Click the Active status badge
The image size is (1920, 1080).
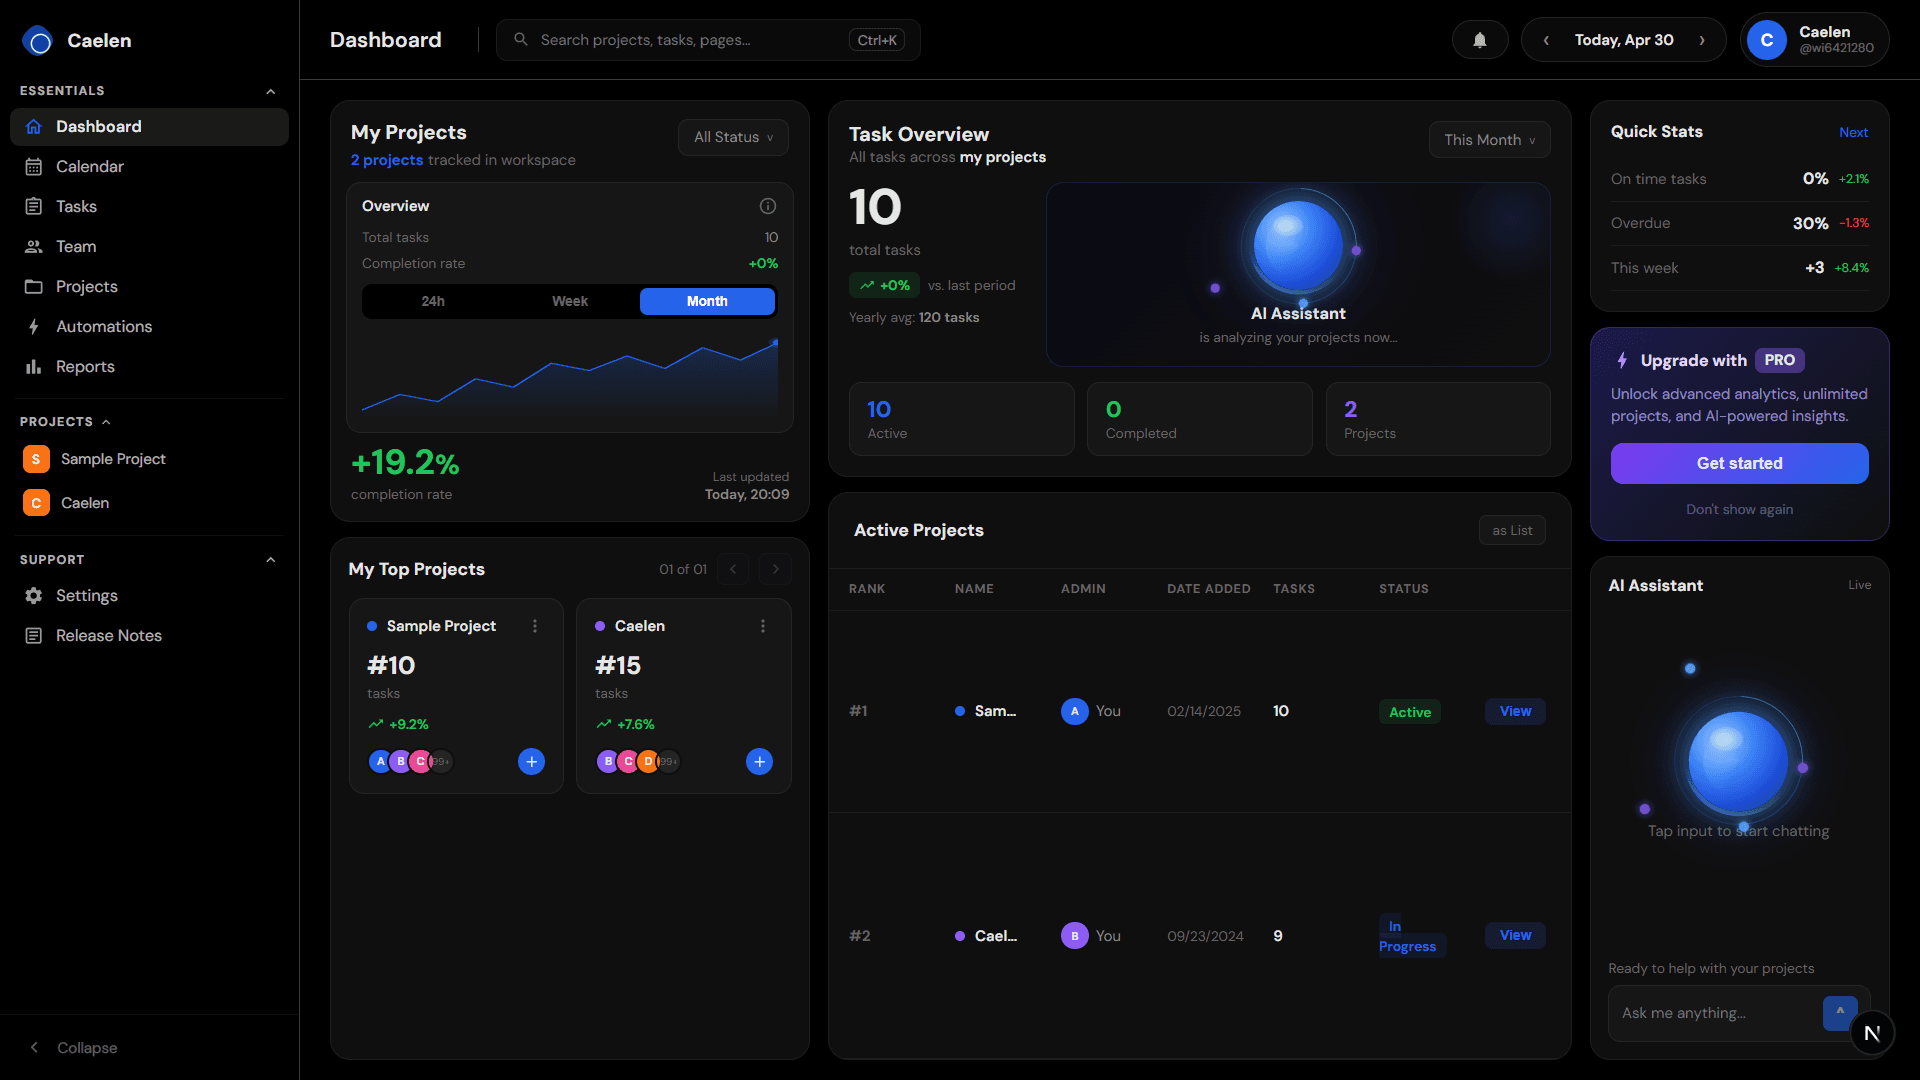pos(1410,712)
